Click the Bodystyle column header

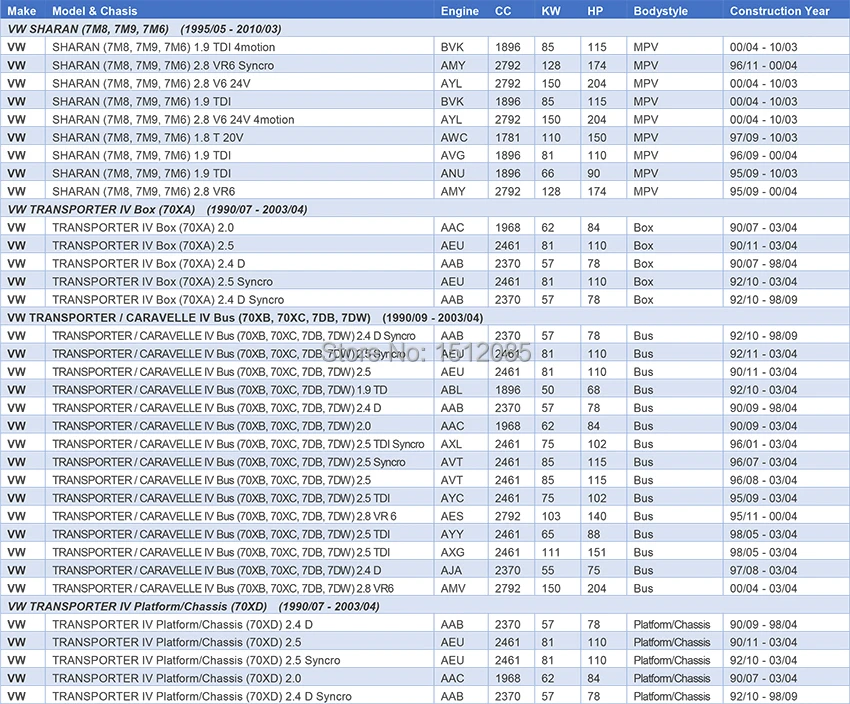[660, 11]
